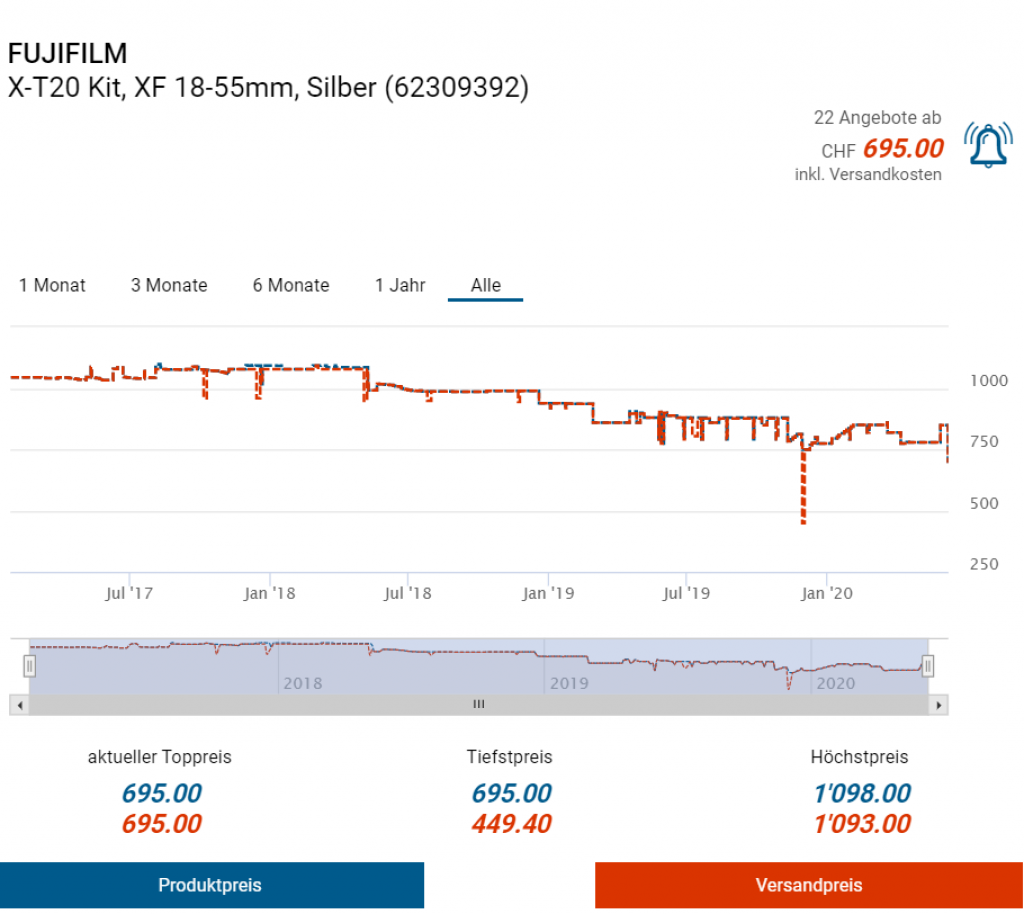This screenshot has width=1024, height=914.
Task: Click the 1000 y-axis label
Action: coord(989,381)
